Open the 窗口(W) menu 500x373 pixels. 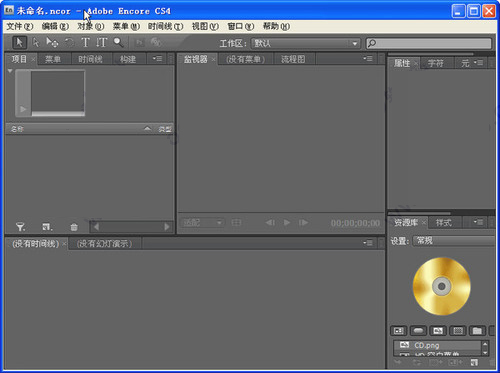pyautogui.click(x=241, y=26)
